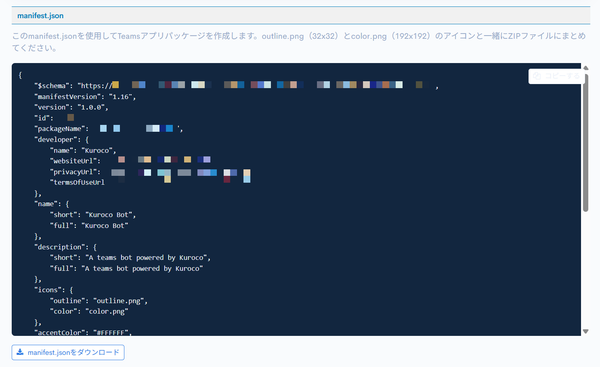This screenshot has width=600, height=367.
Task: Click the "outline": "outline.png" line
Action: (99, 301)
